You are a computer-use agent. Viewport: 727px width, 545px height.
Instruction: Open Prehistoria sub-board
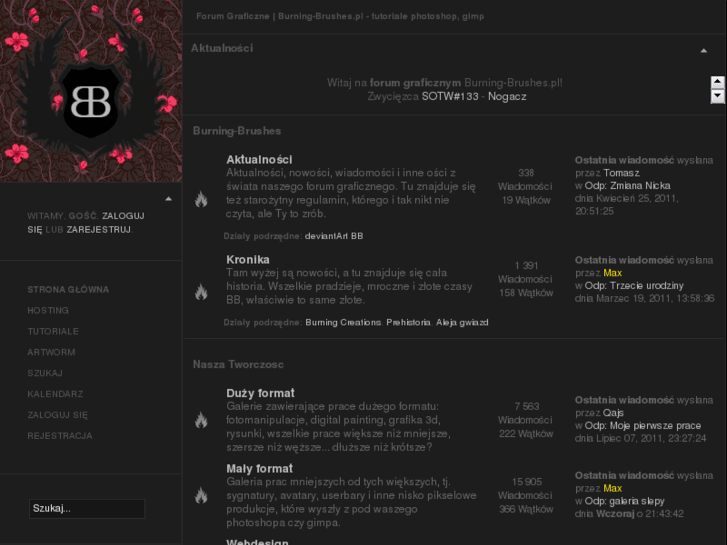pyautogui.click(x=408, y=322)
